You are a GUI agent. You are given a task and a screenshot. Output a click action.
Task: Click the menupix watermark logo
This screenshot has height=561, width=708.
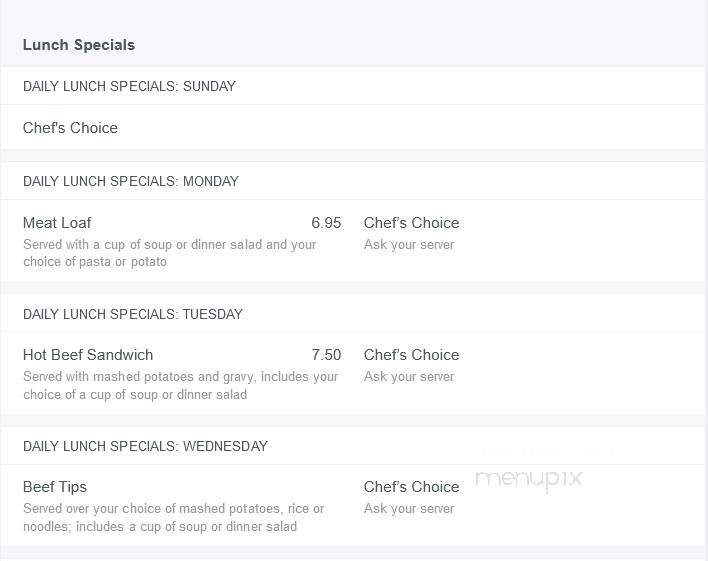pyautogui.click(x=528, y=480)
